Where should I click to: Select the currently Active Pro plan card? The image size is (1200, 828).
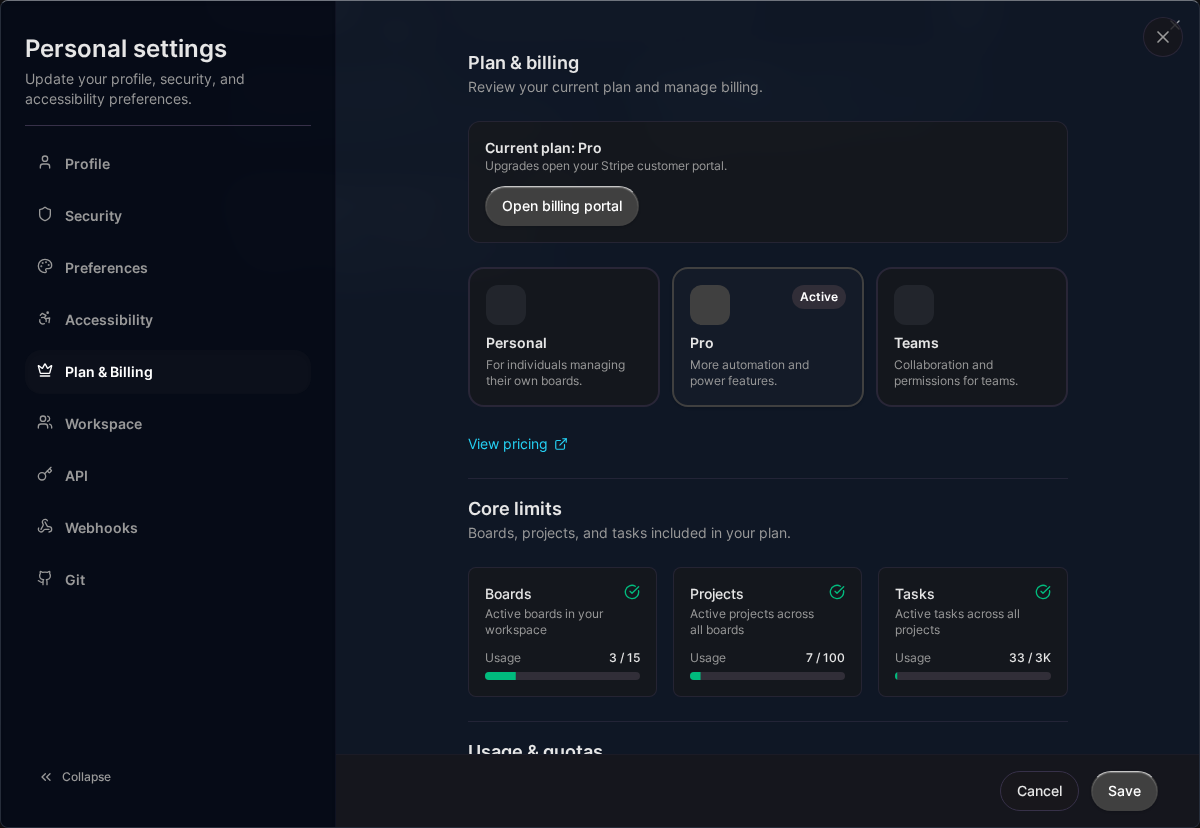[767, 337]
